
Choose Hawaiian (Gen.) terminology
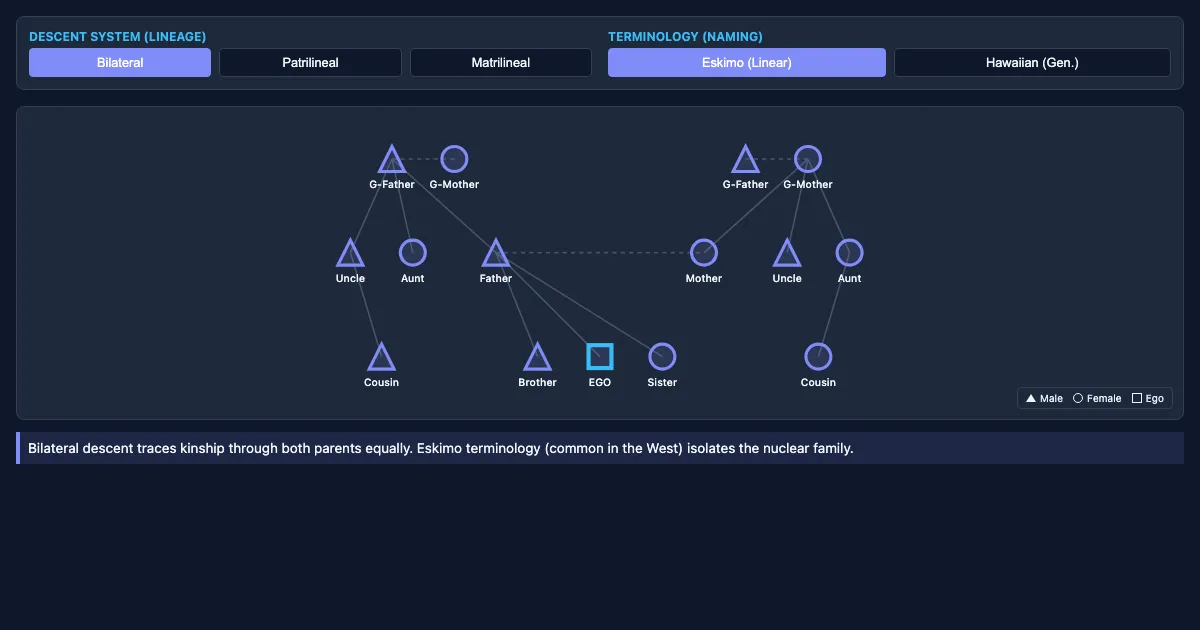pos(1032,63)
